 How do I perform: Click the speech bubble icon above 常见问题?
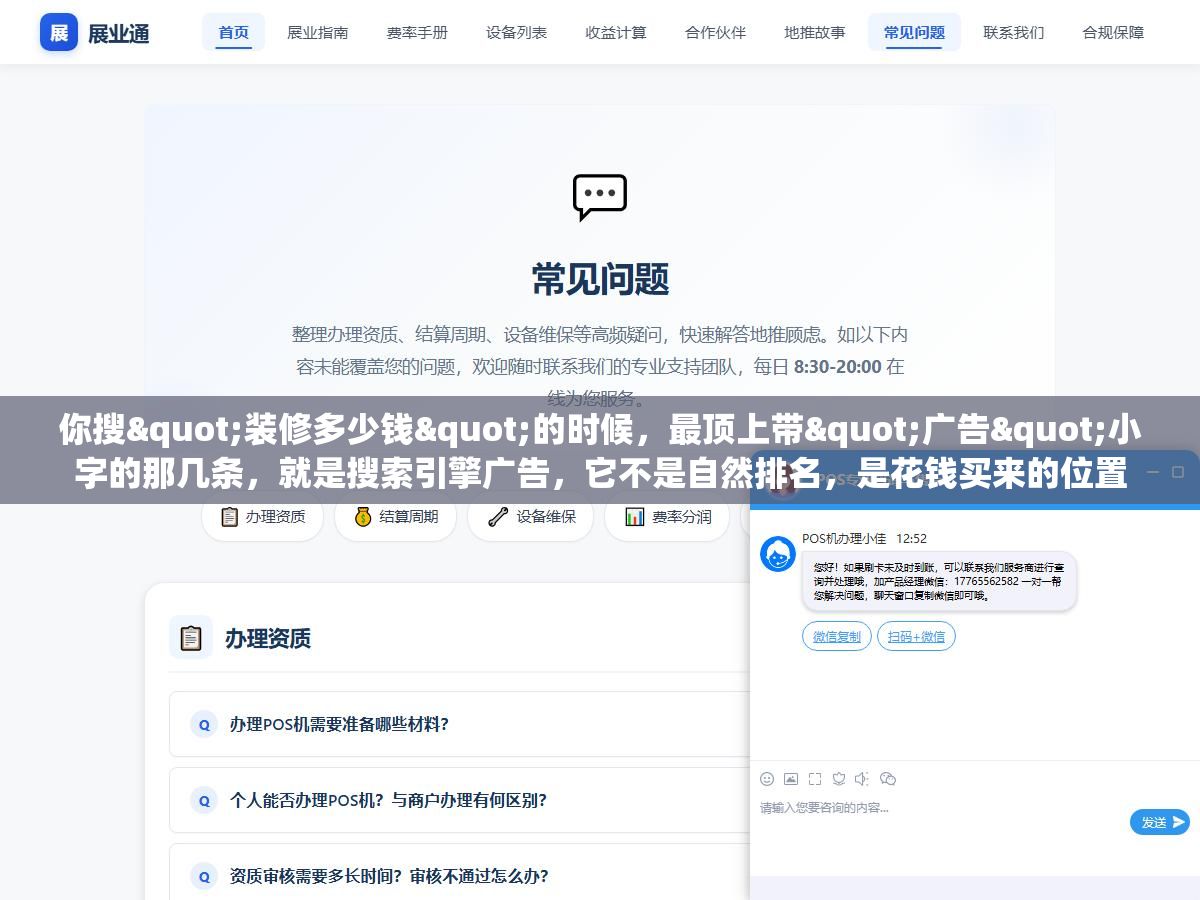600,197
